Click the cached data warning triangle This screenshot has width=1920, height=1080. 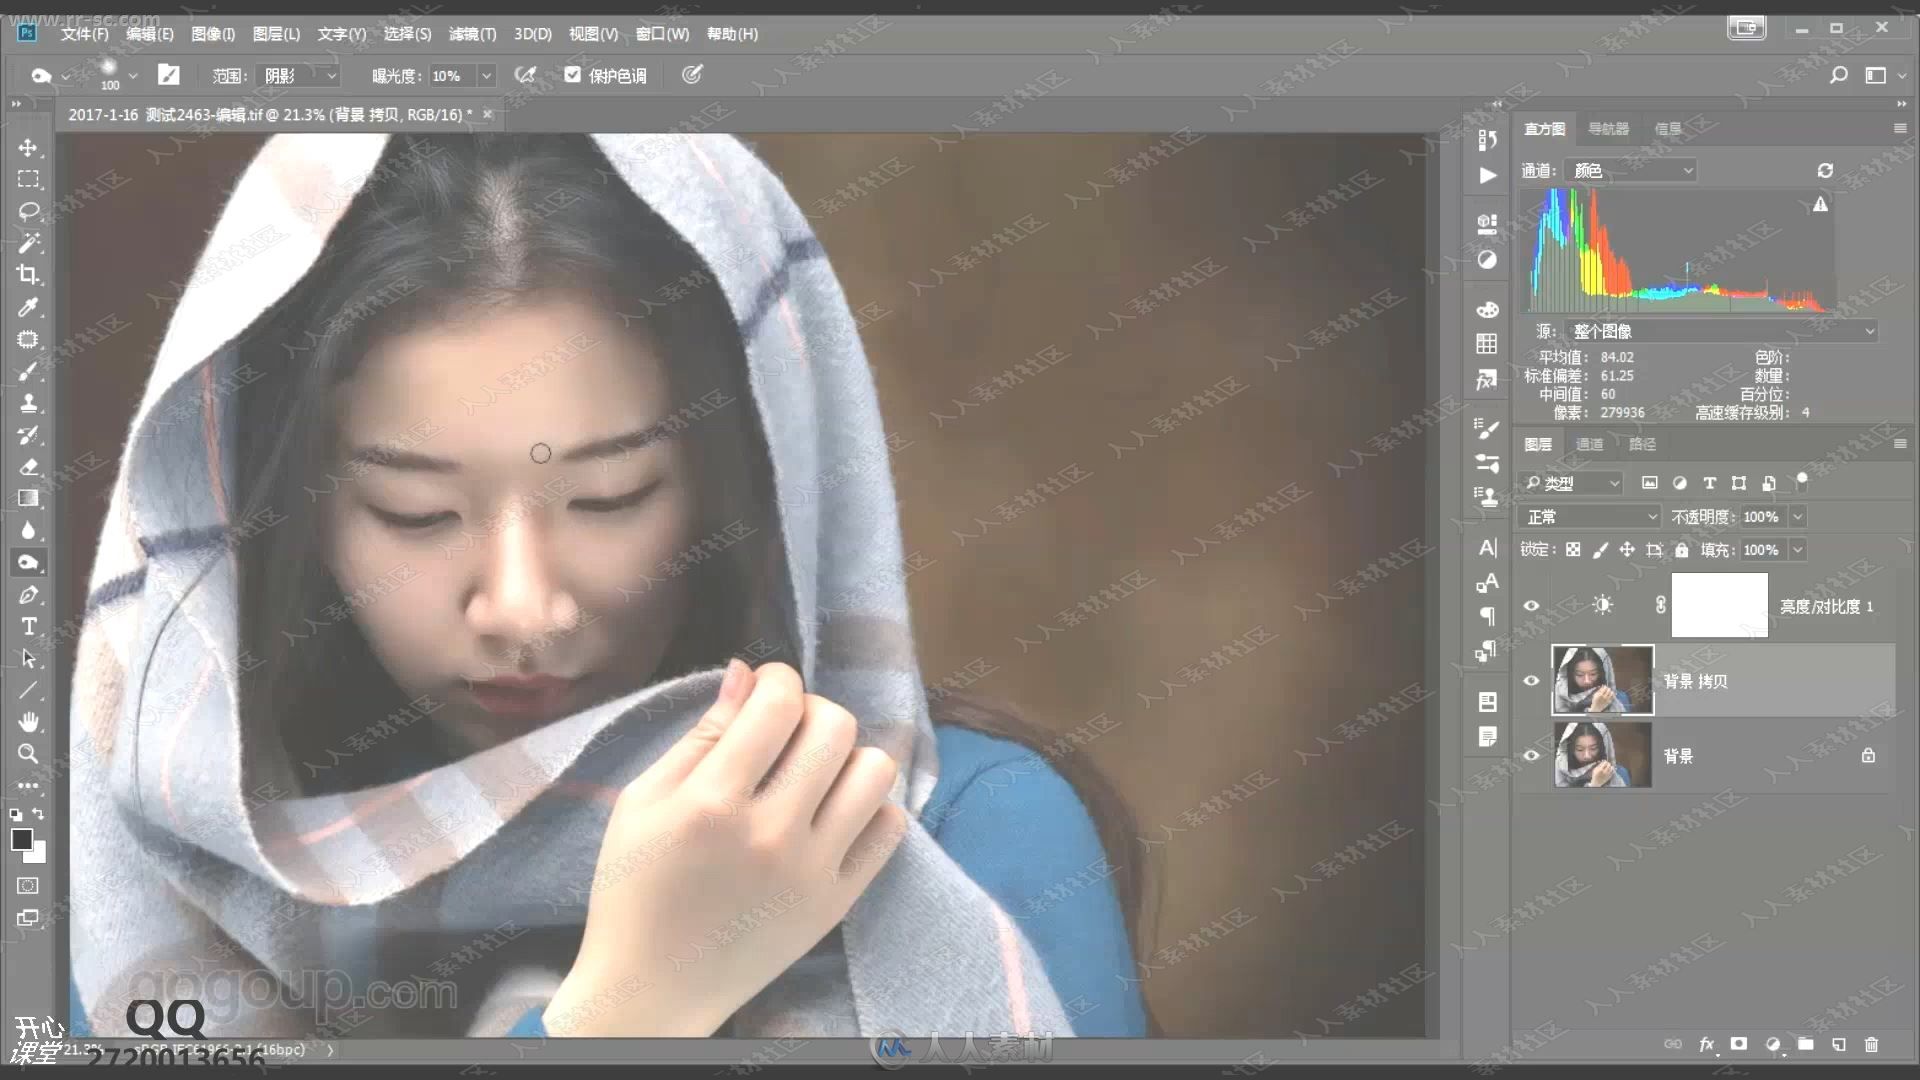(1821, 205)
